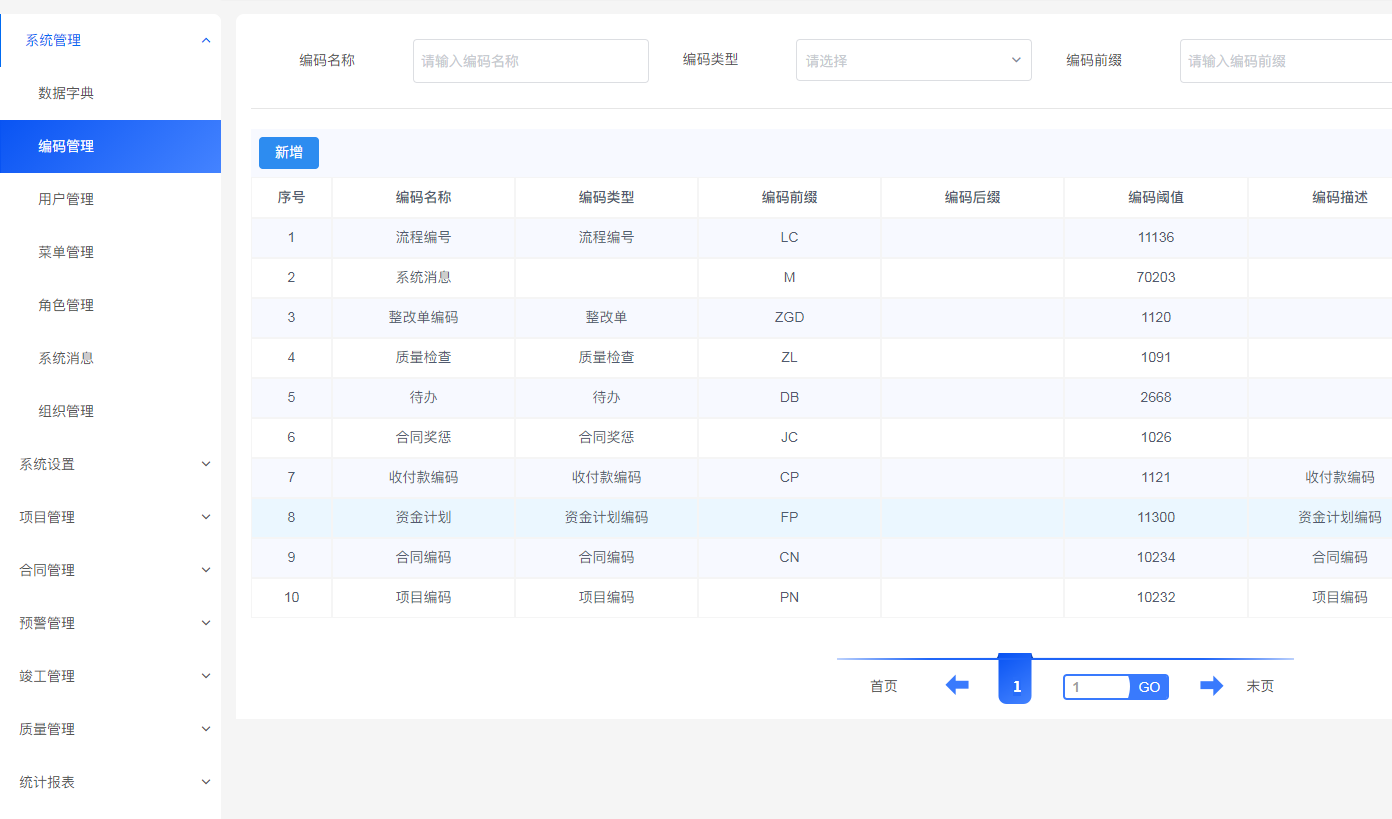Select 编码管理 in the sidebar
Viewport: 1392px width, 819px height.
click(110, 146)
